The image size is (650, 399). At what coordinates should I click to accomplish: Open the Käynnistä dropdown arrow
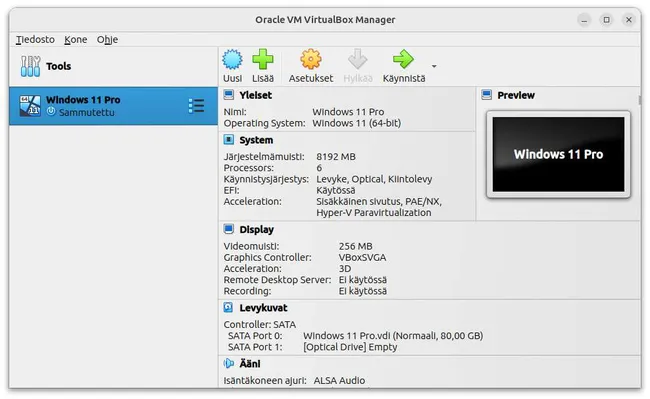pyautogui.click(x=434, y=66)
